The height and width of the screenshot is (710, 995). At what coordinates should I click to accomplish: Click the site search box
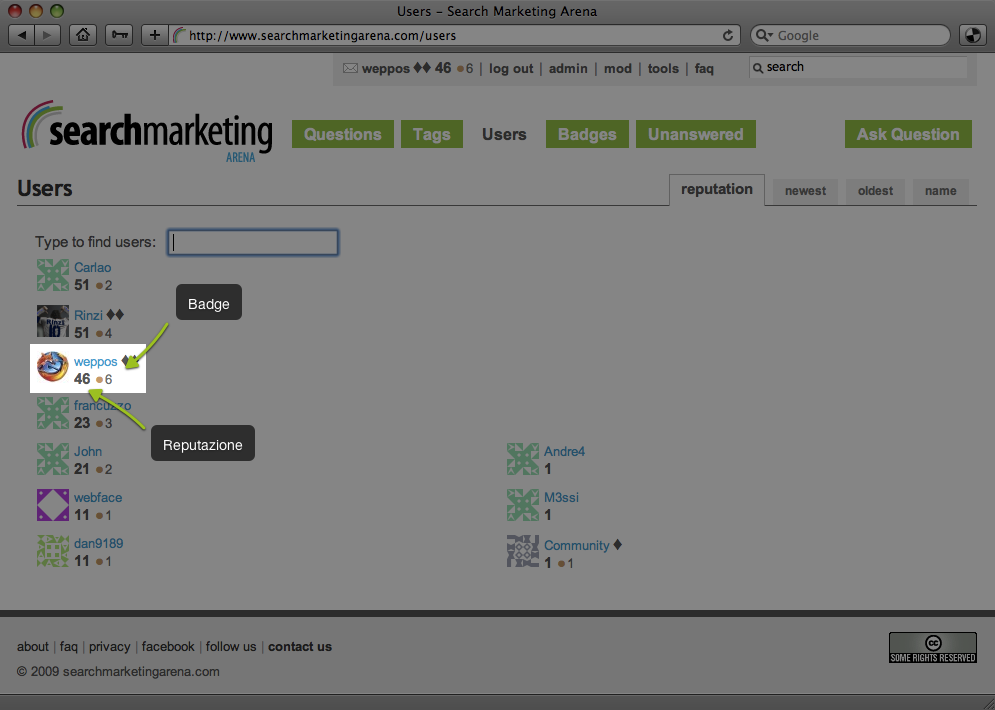click(x=858, y=67)
